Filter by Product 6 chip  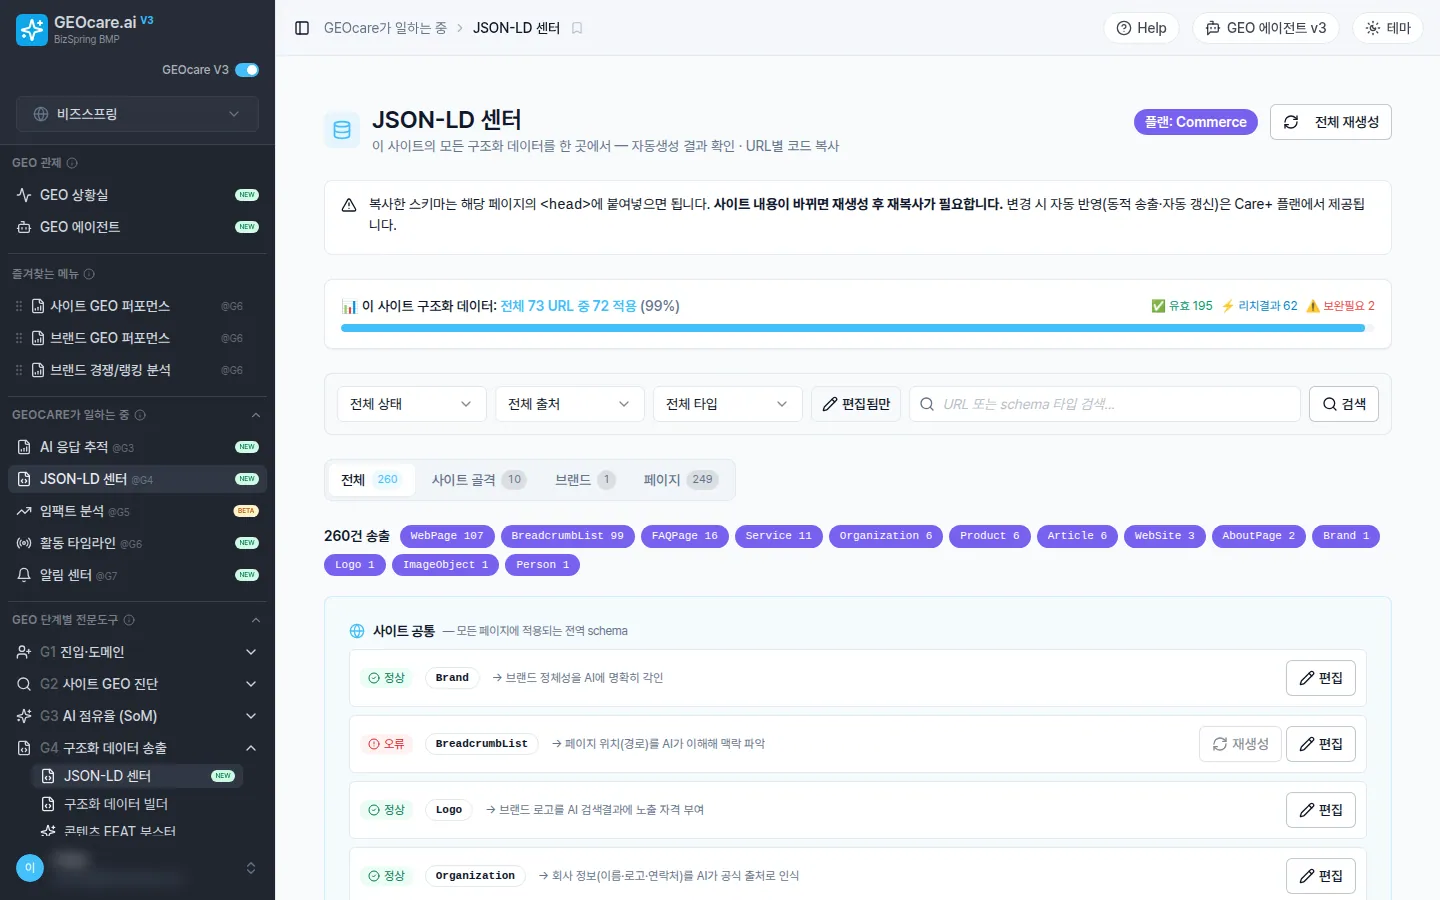coord(990,536)
